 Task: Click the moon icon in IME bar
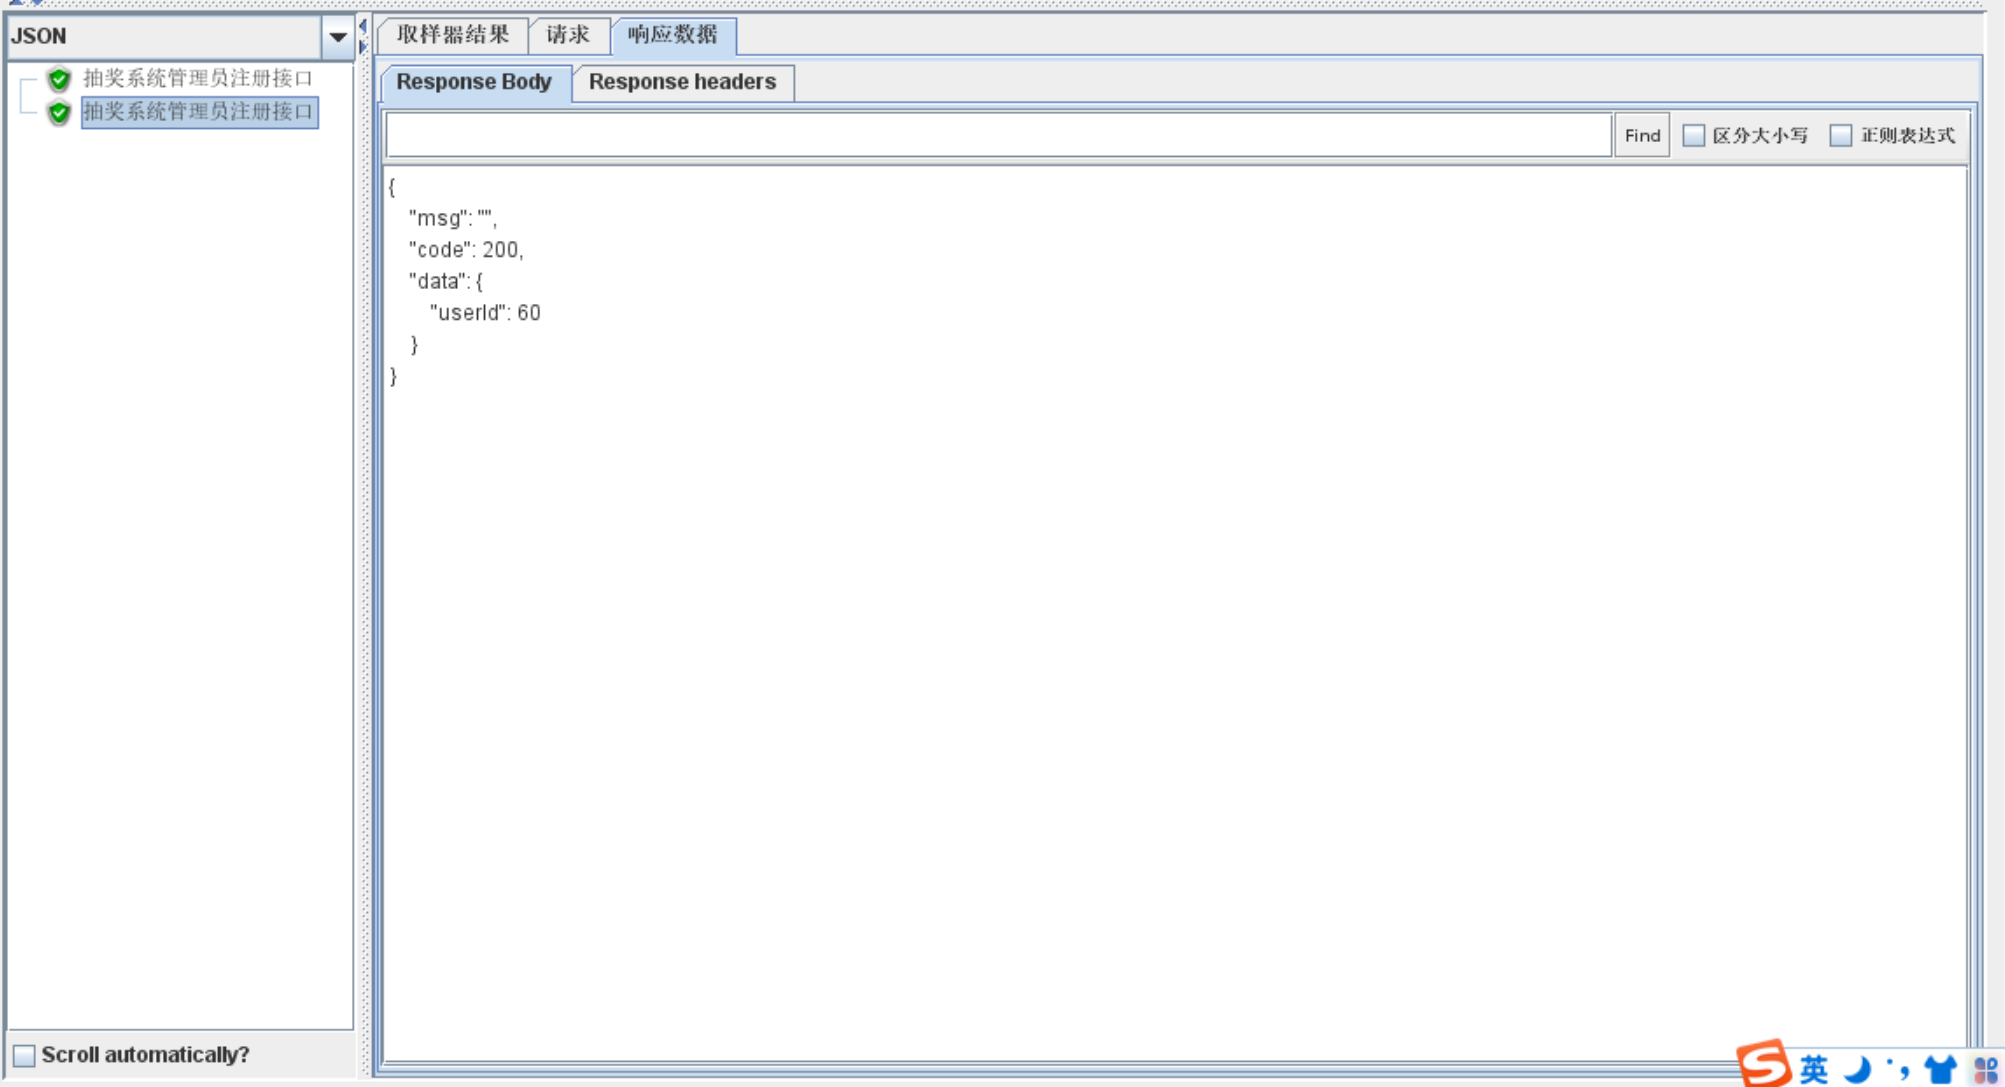(x=1857, y=1069)
